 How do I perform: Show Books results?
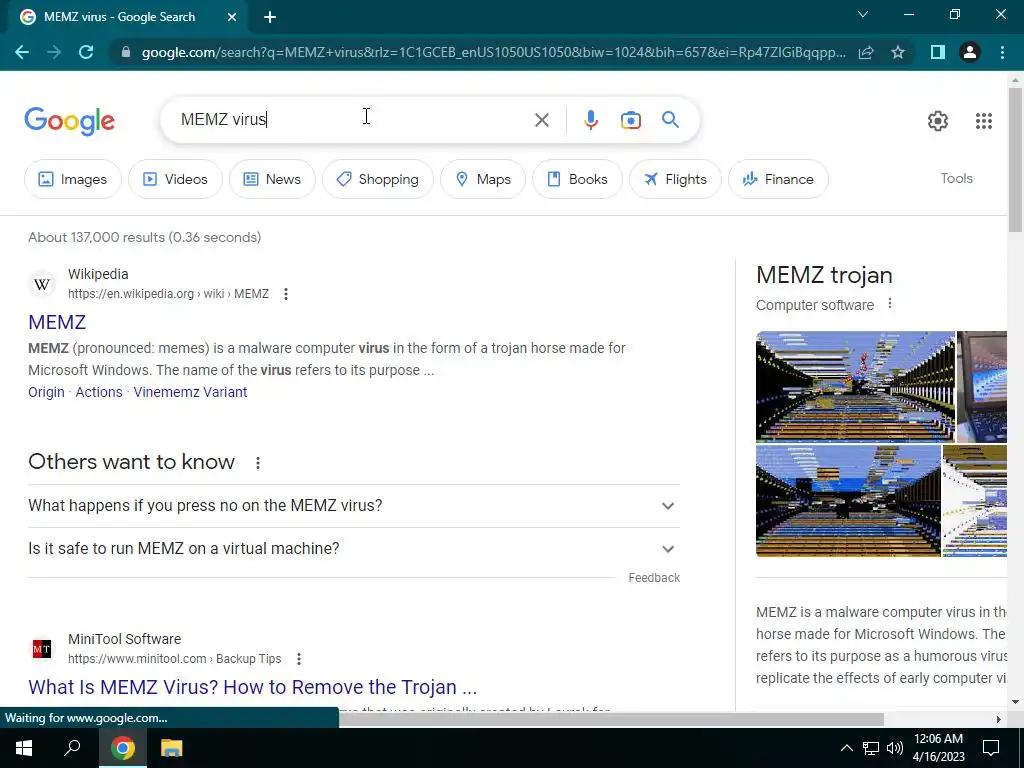pyautogui.click(x=577, y=179)
